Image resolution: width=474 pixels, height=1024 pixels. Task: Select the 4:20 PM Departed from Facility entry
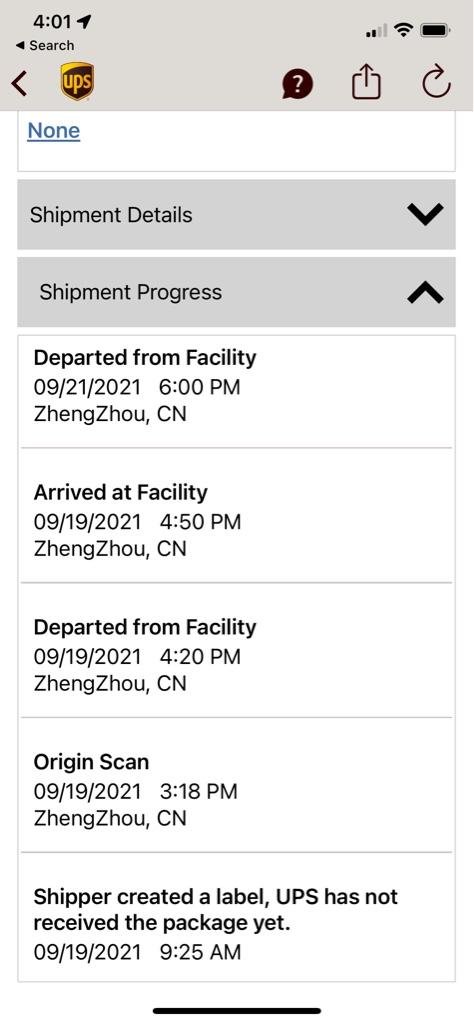(236, 650)
